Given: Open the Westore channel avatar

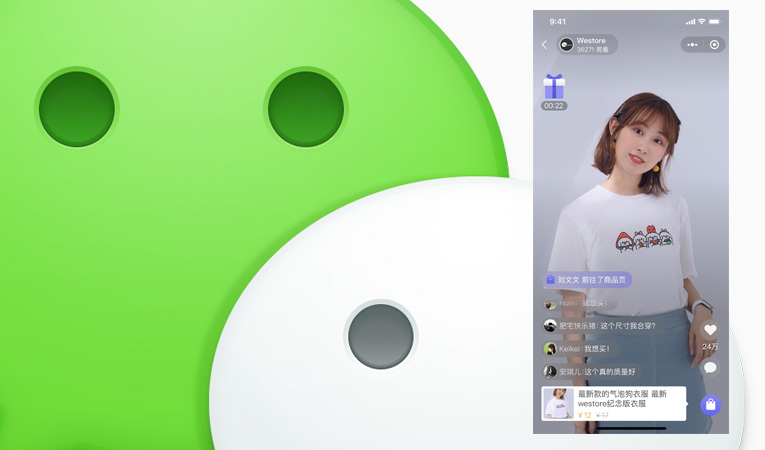Looking at the screenshot, I should click(x=566, y=45).
